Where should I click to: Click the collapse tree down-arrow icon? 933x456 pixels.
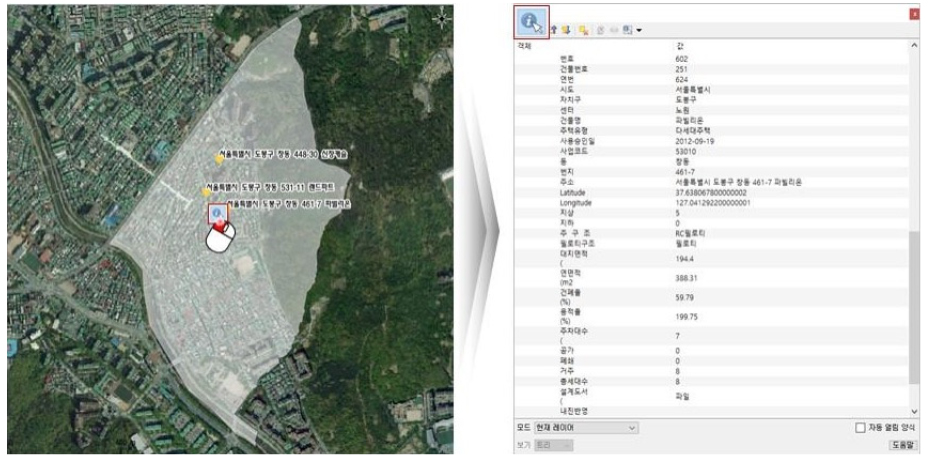(x=565, y=30)
